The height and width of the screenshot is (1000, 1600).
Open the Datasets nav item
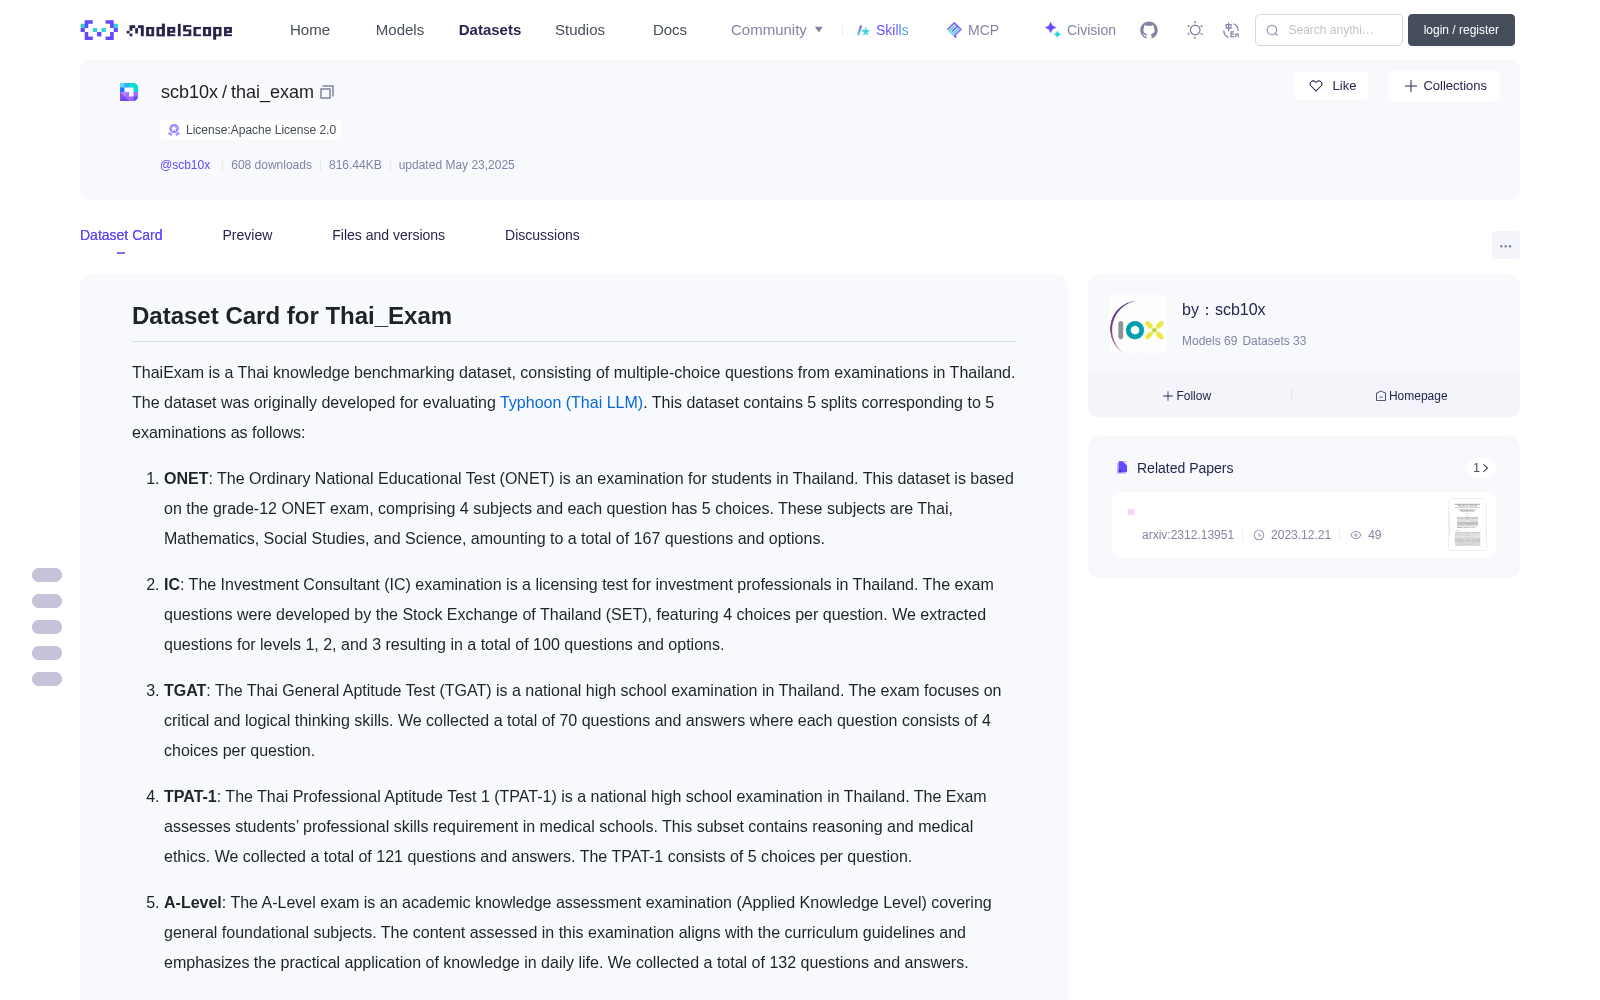pyautogui.click(x=490, y=30)
